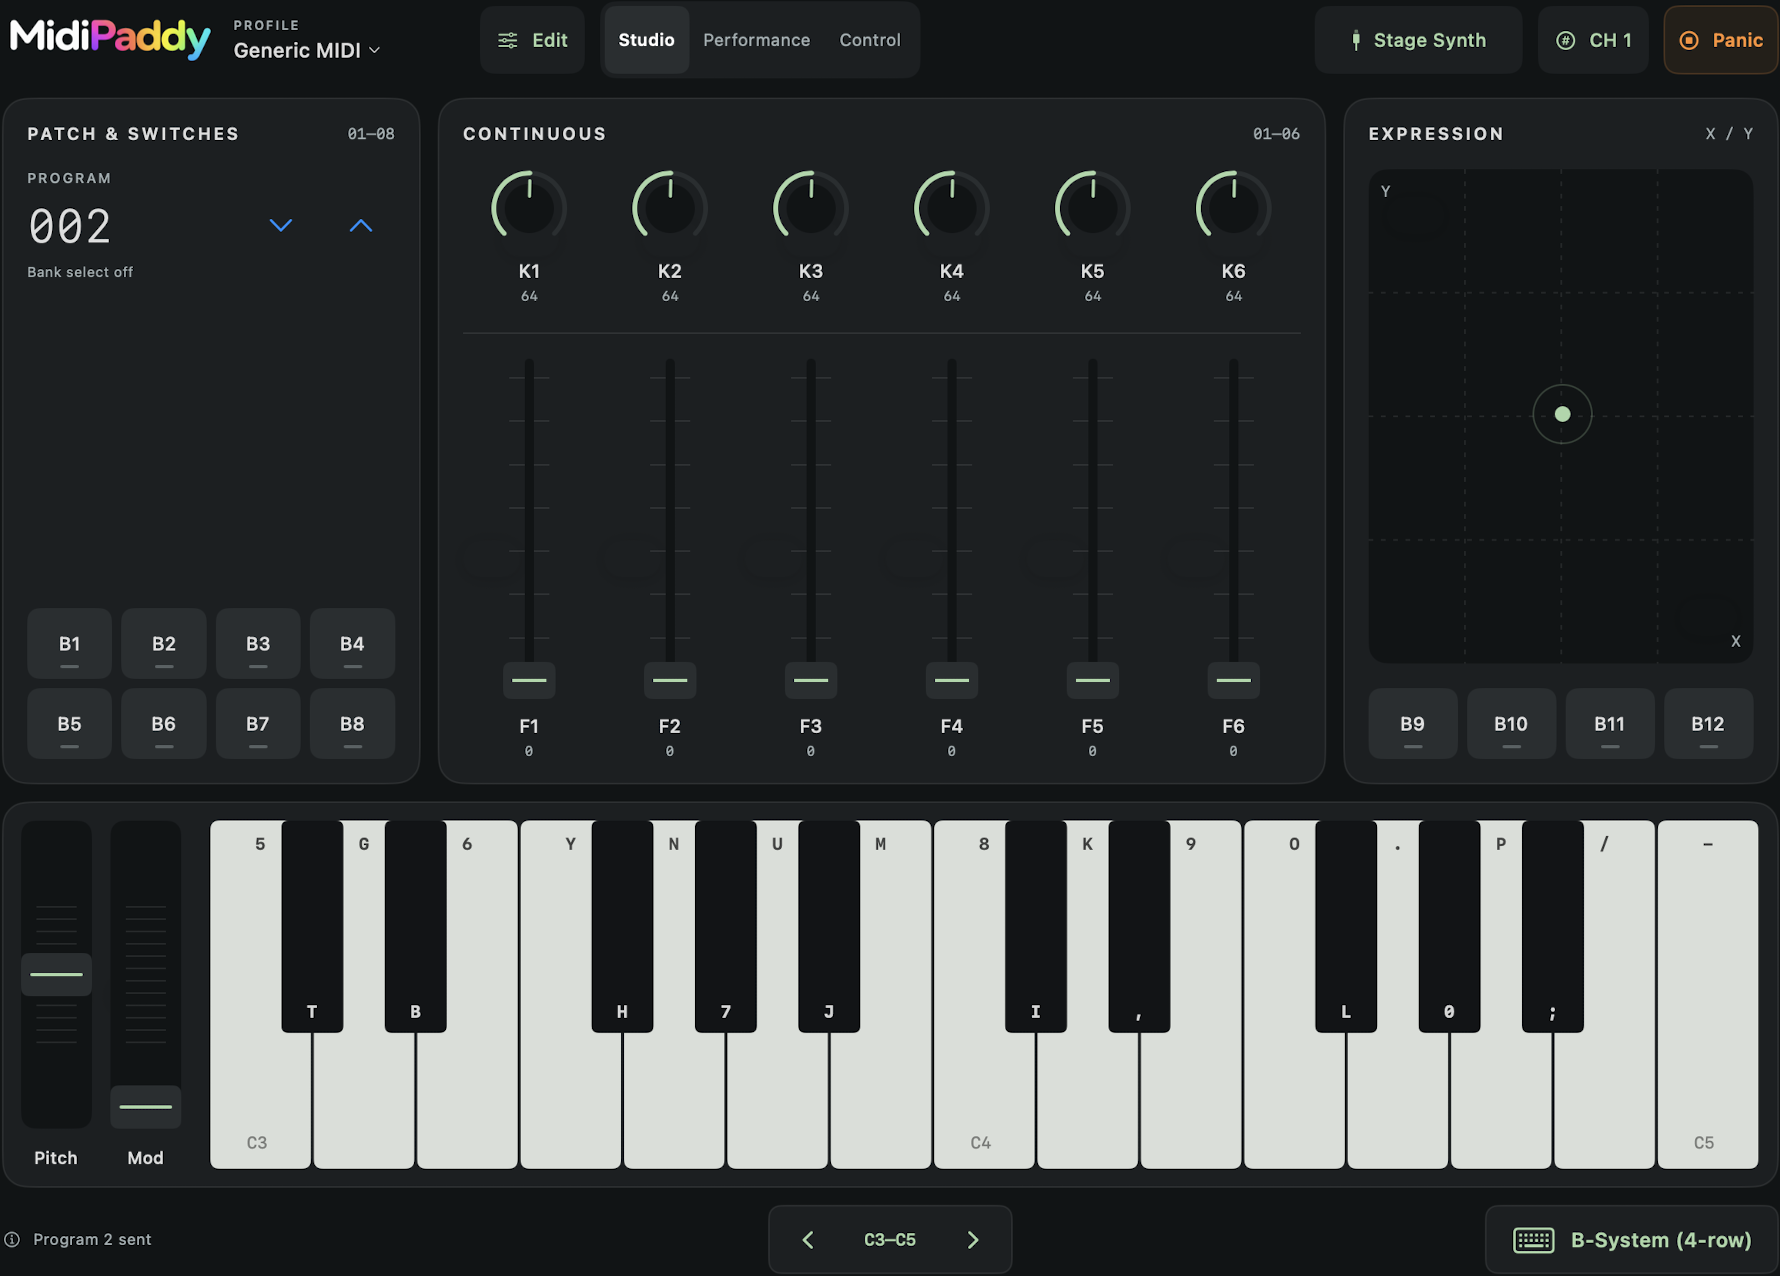Click the K2 knob
This screenshot has height=1276, width=1780.
(670, 208)
